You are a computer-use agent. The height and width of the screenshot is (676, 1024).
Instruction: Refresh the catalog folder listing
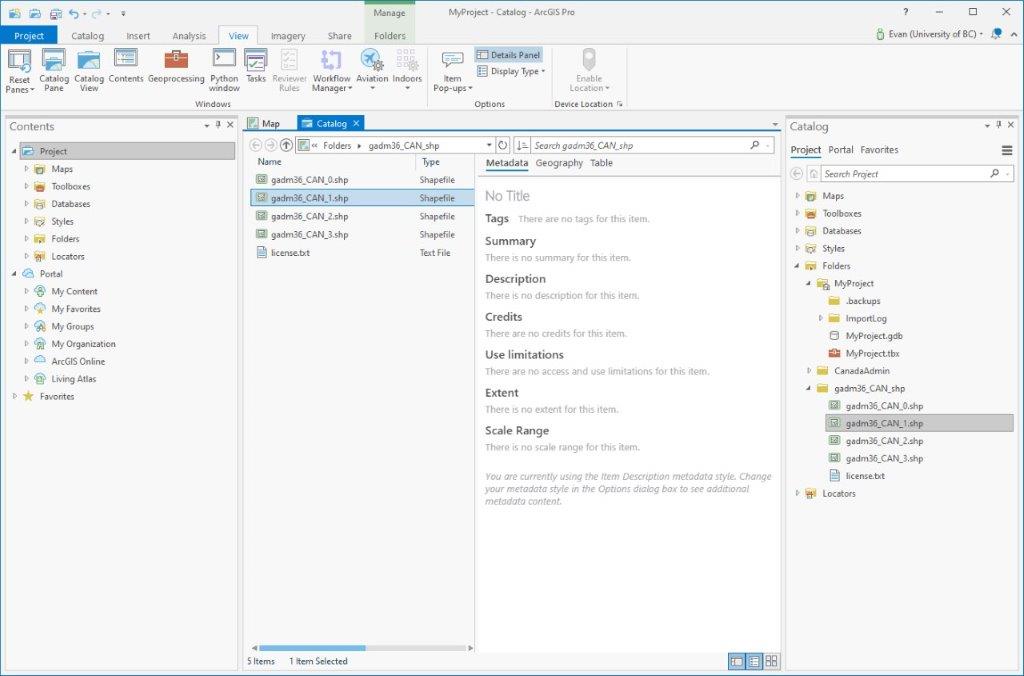point(502,145)
